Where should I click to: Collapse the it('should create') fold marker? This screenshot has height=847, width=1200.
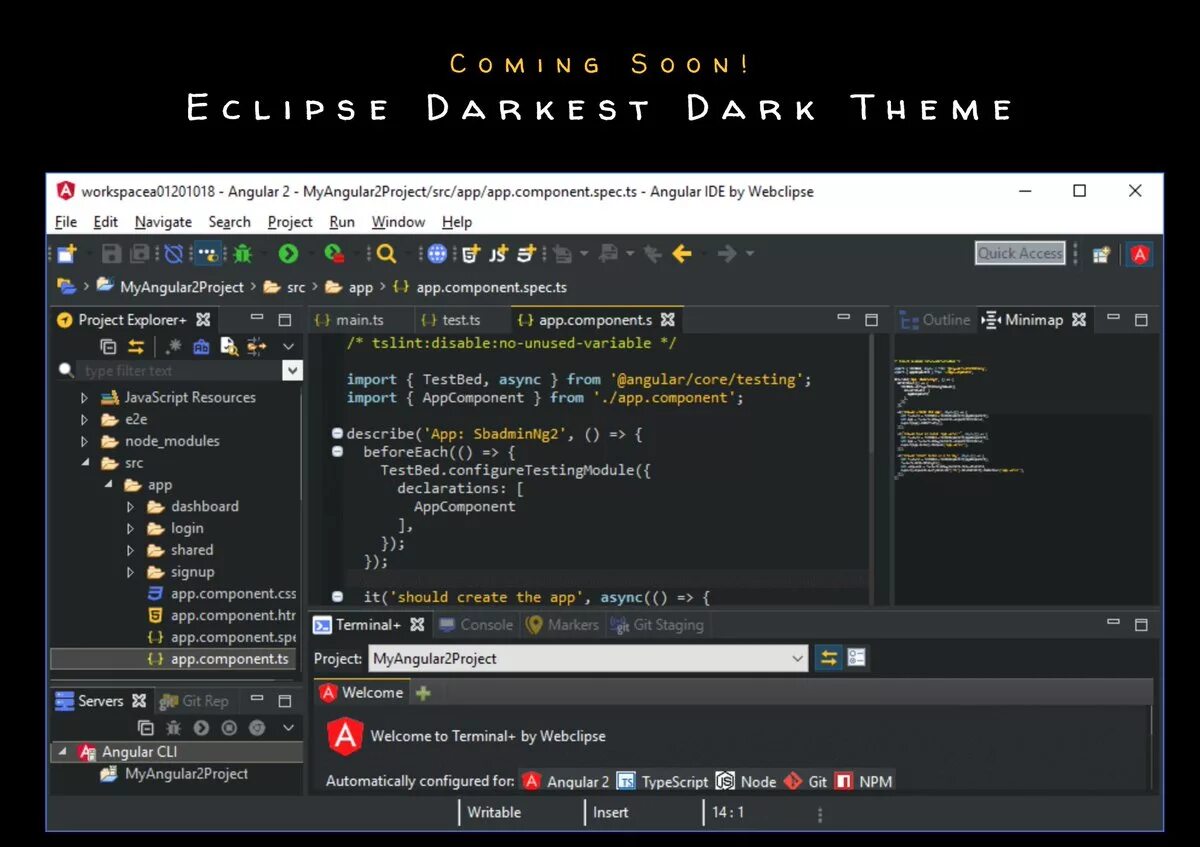(x=337, y=597)
